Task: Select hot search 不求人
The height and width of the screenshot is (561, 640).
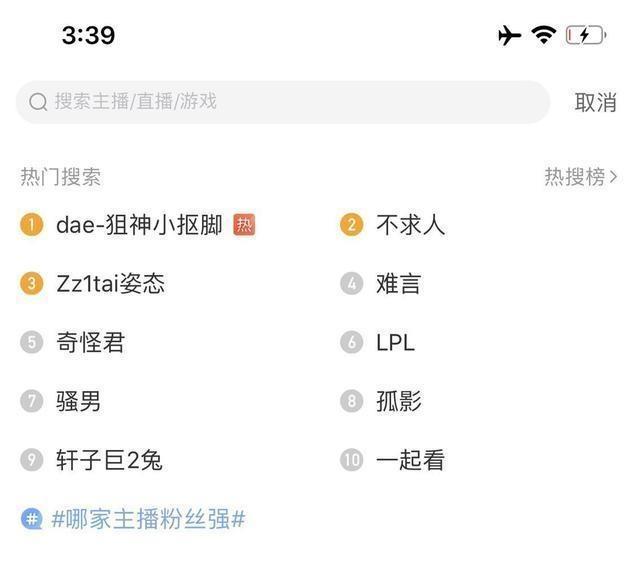Action: (411, 225)
